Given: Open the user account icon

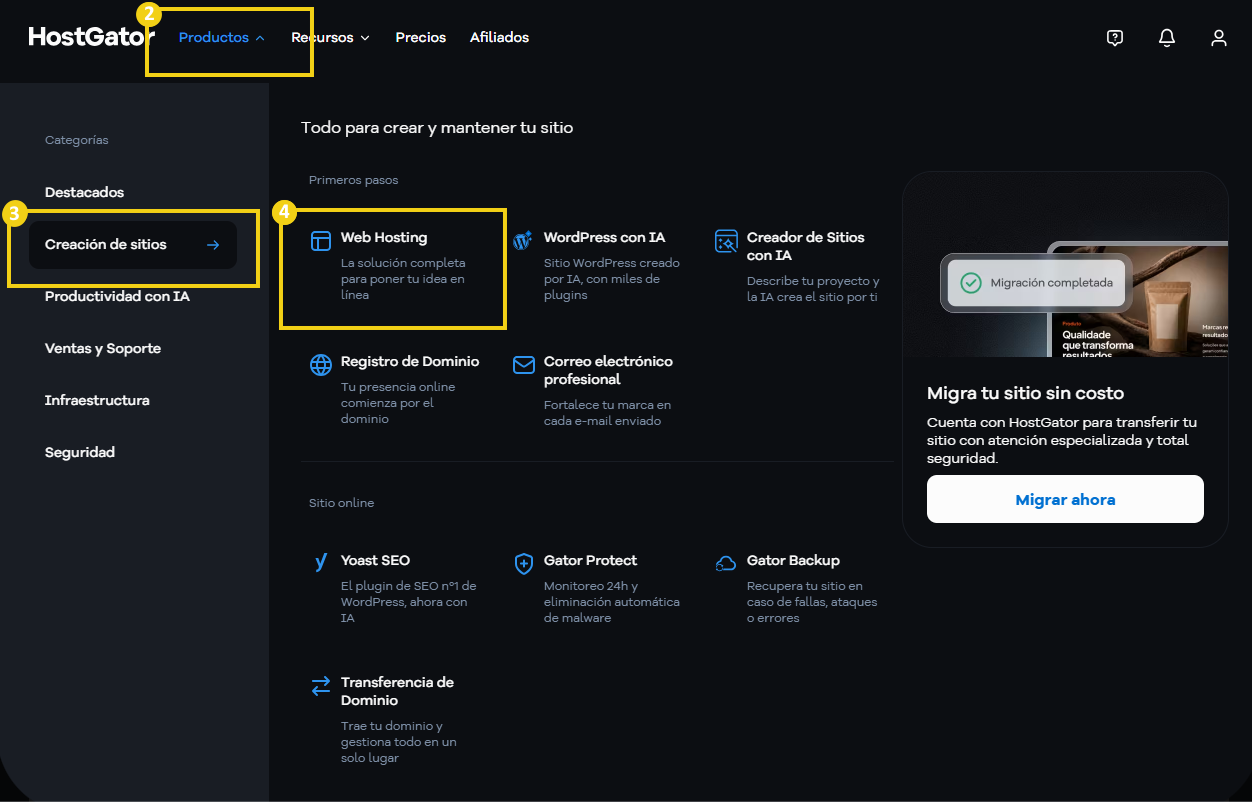Looking at the screenshot, I should [x=1218, y=38].
